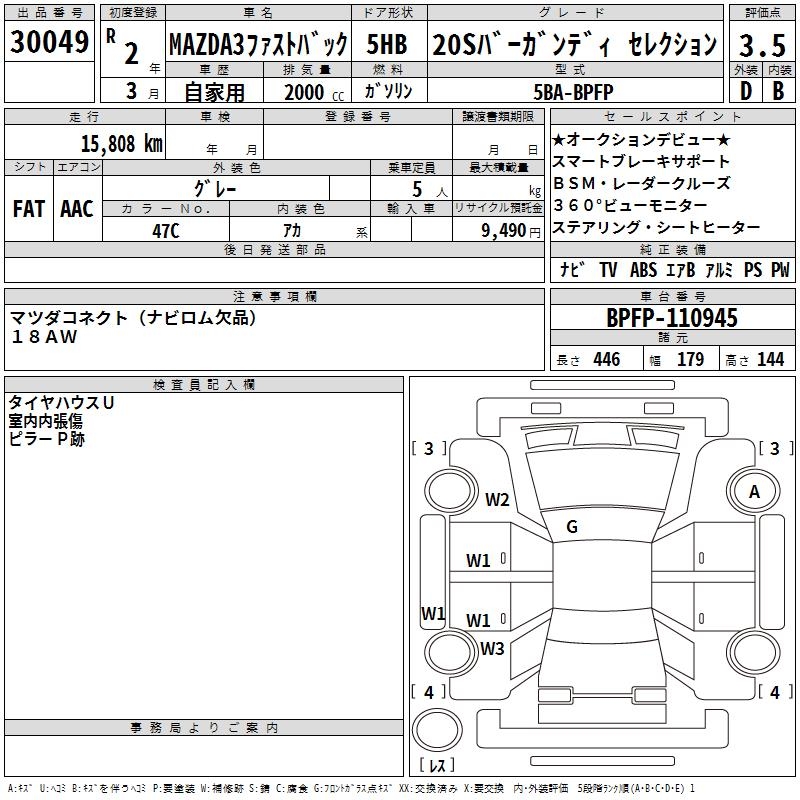Click sales point 360°ビューモニター
The width and height of the screenshot is (800, 800).
pyautogui.click(x=630, y=205)
